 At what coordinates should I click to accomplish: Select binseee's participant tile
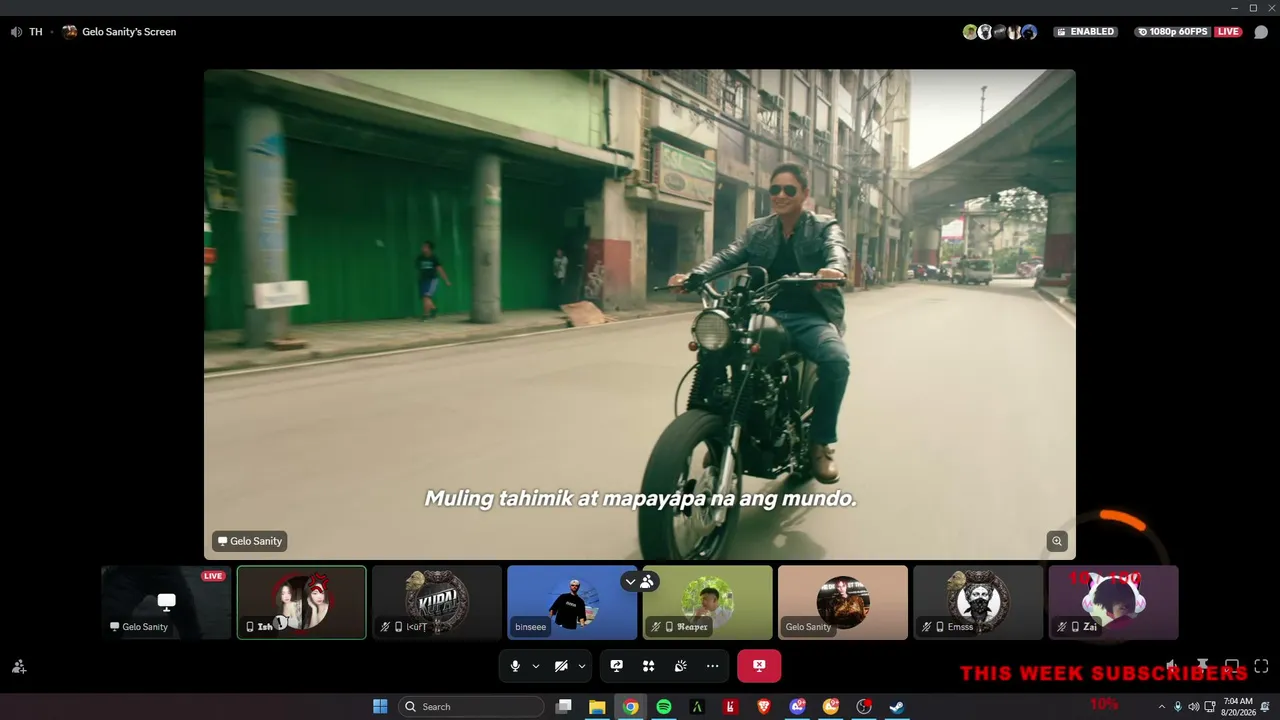572,603
